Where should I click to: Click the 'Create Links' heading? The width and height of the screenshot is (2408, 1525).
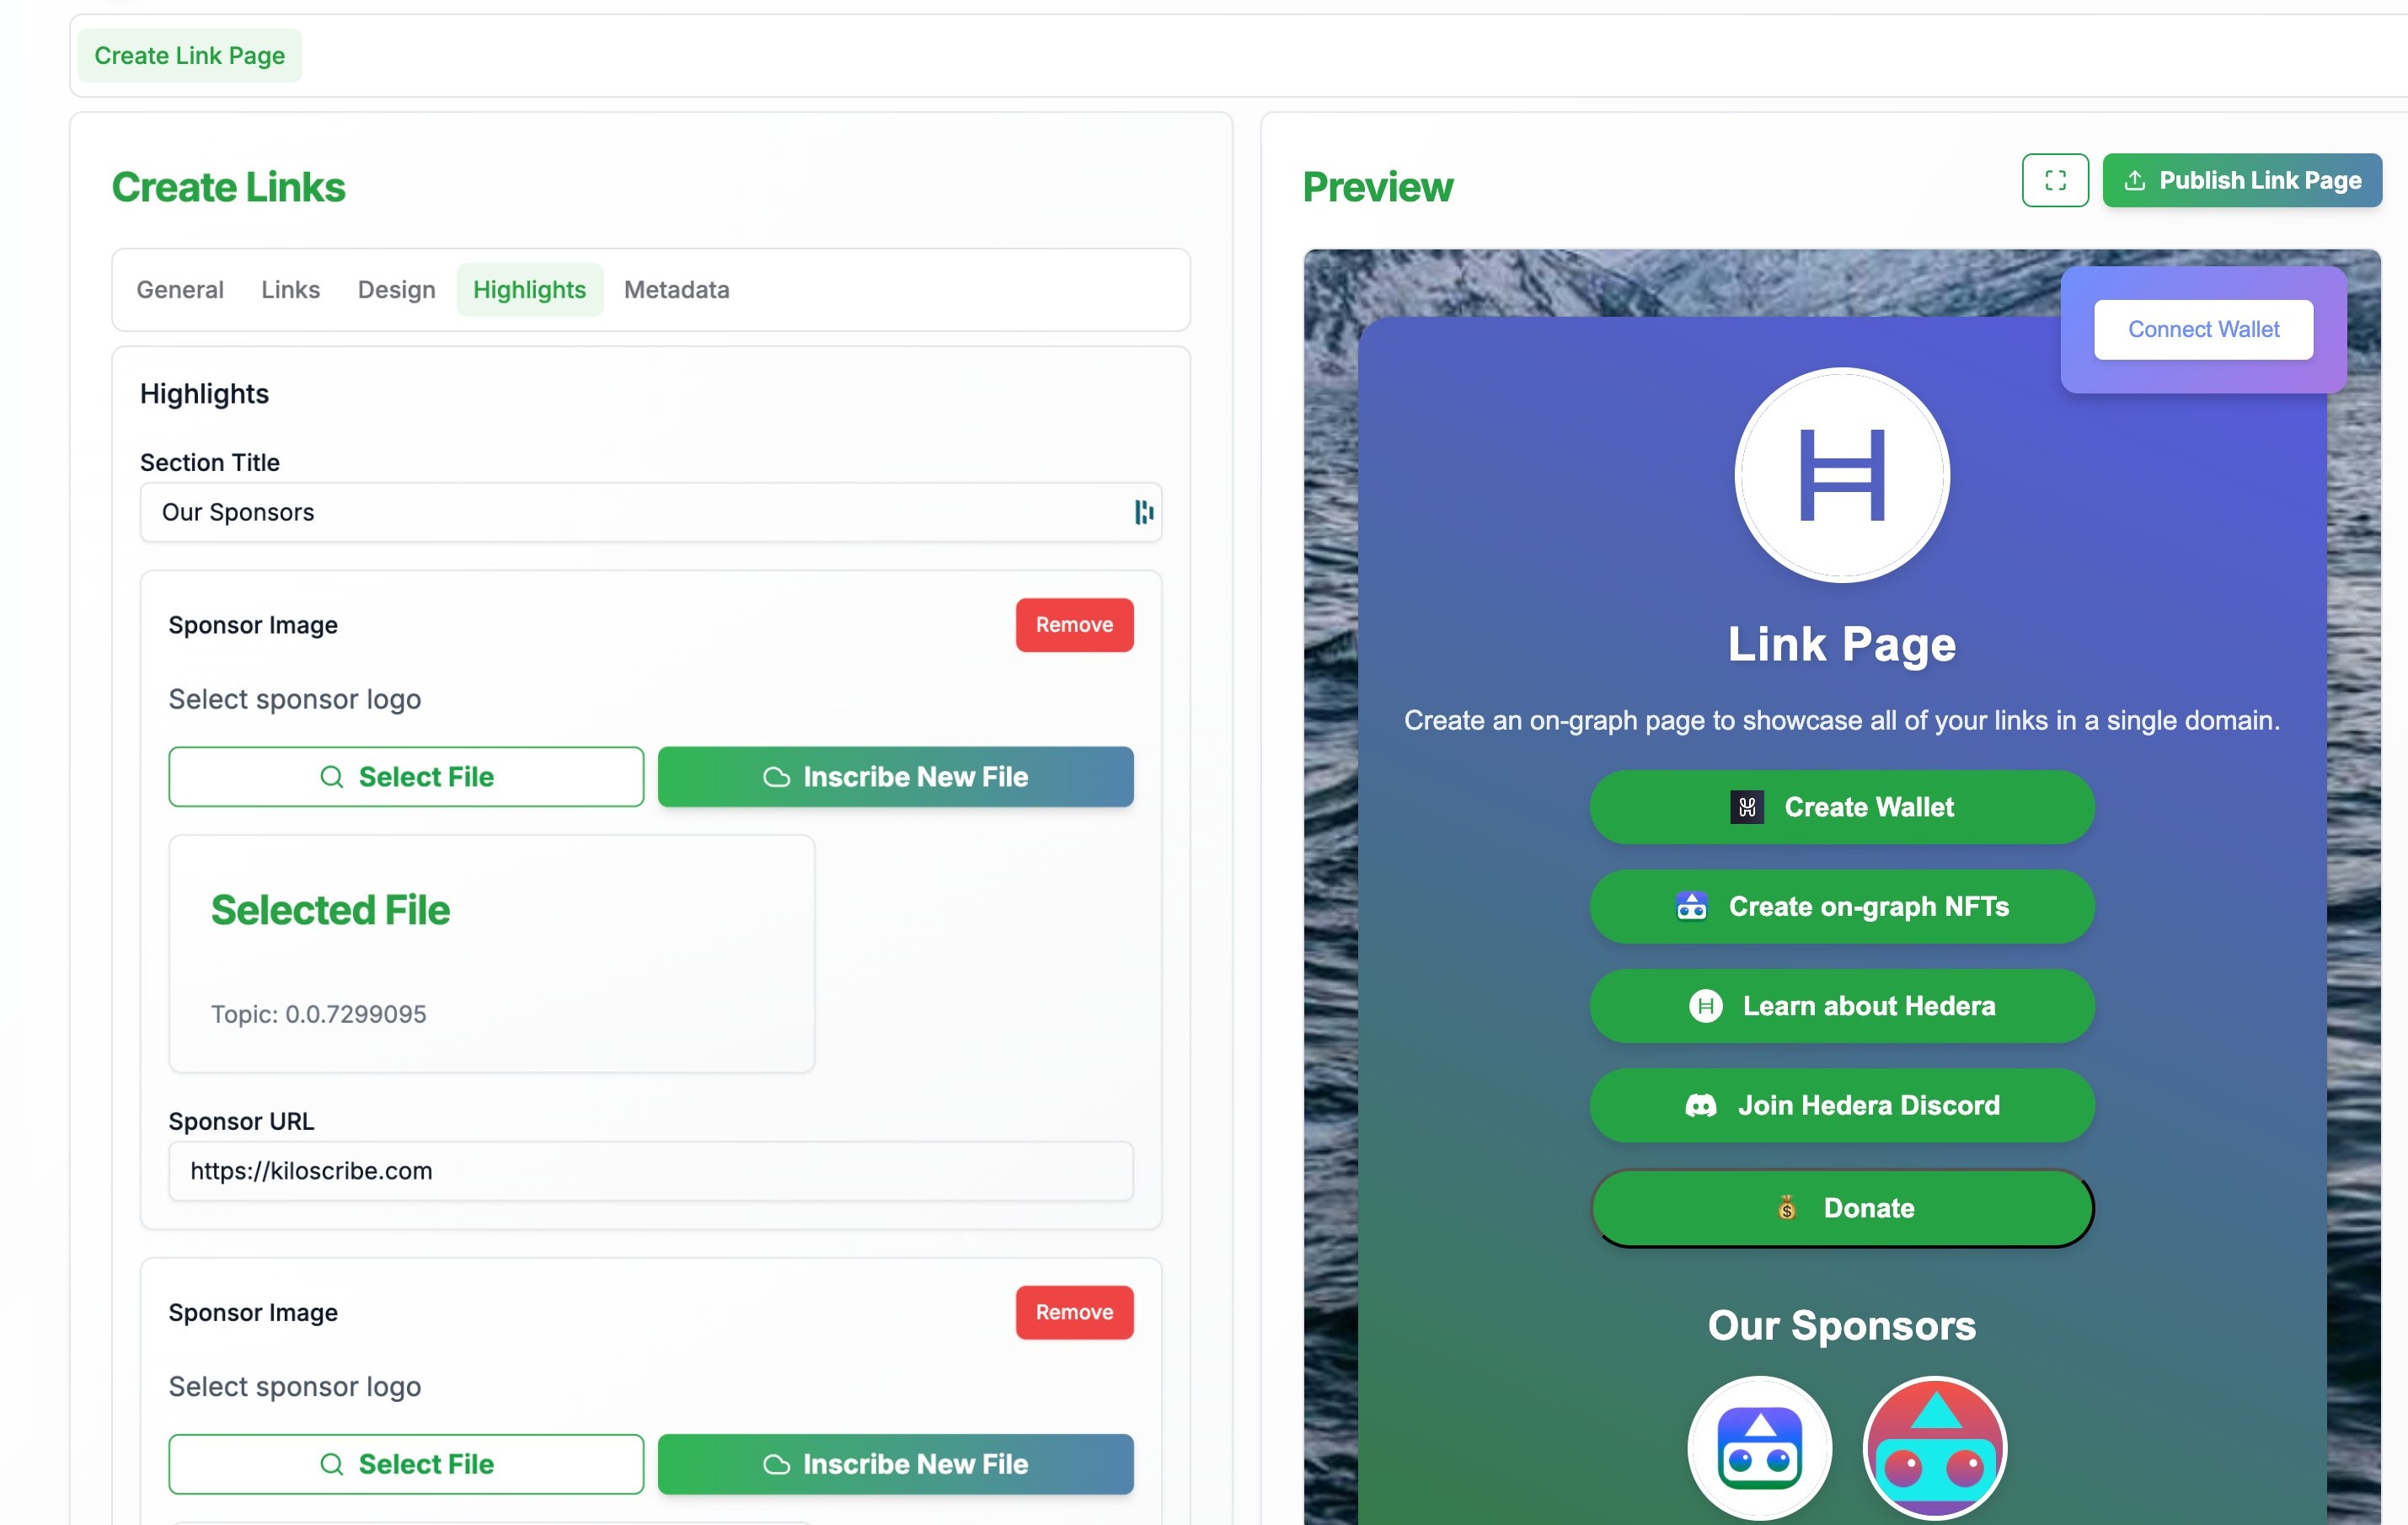228,187
